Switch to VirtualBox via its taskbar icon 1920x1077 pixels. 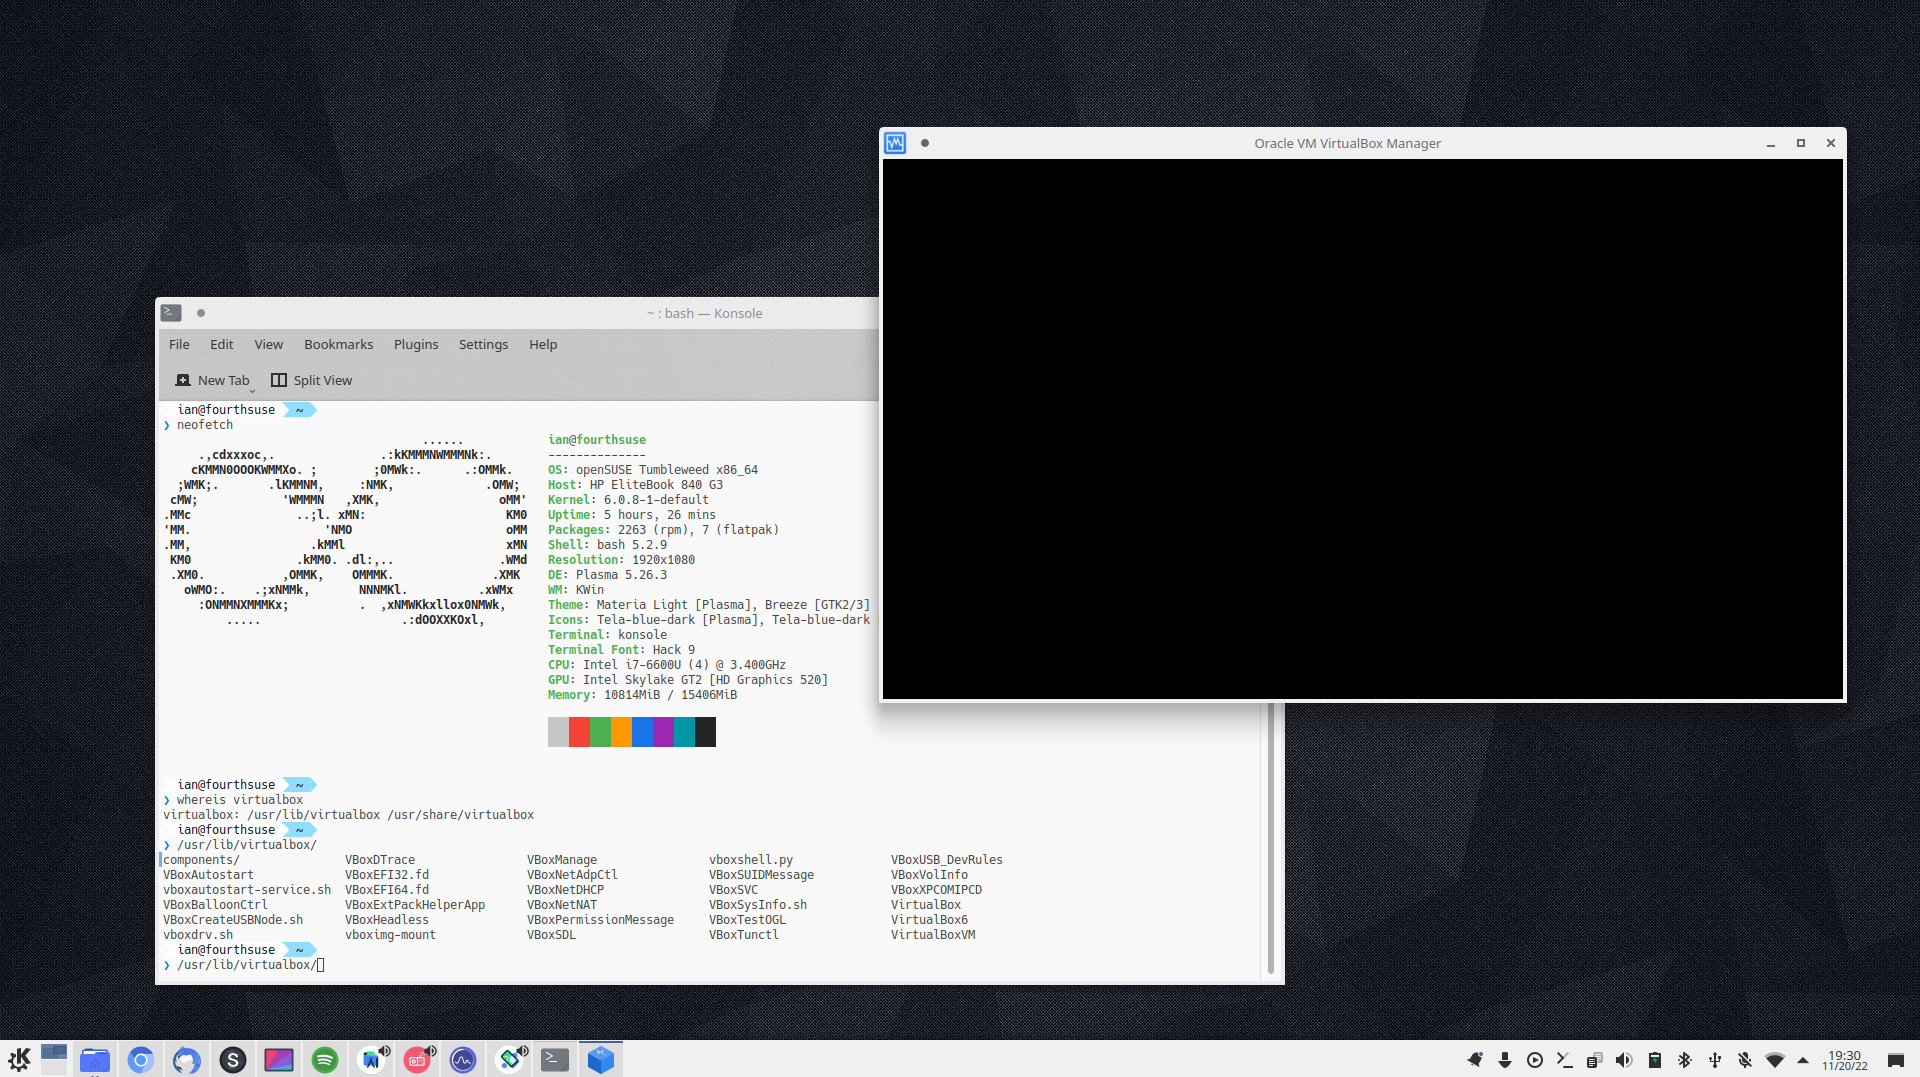tap(601, 1060)
